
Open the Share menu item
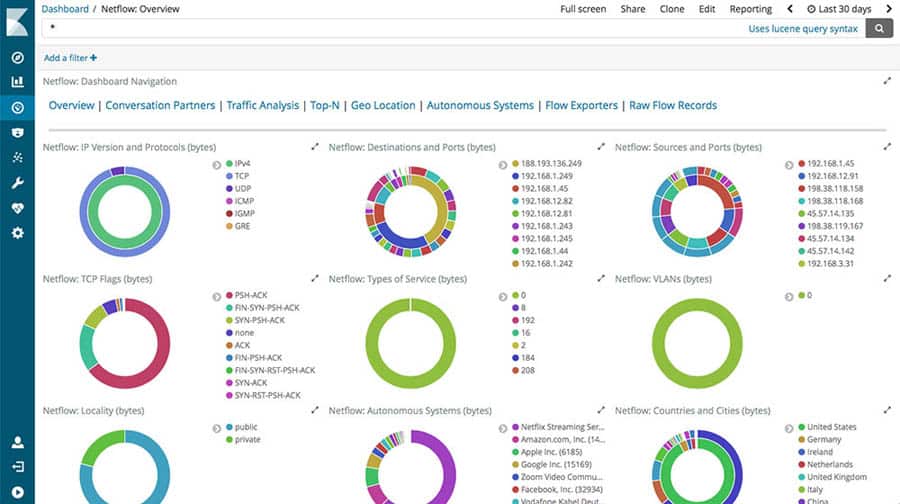632,9
